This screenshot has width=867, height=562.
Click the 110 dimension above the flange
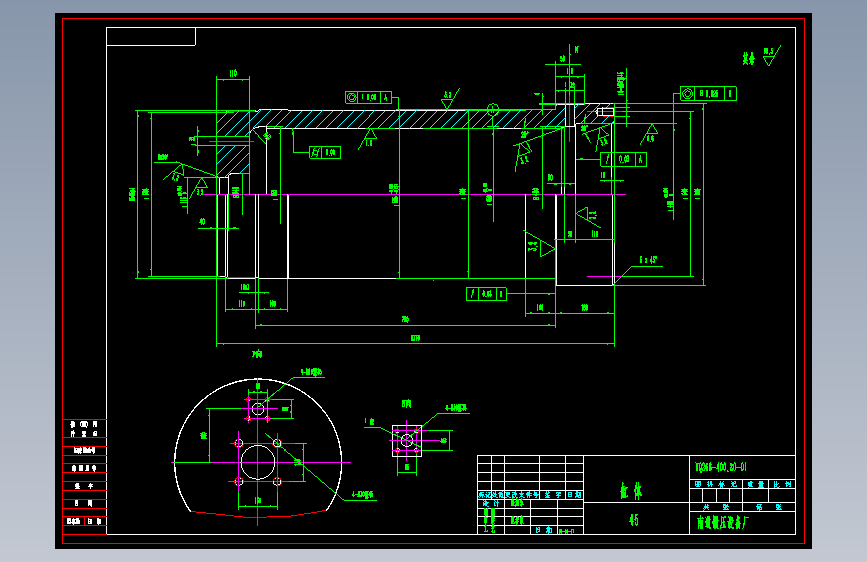[x=233, y=73]
